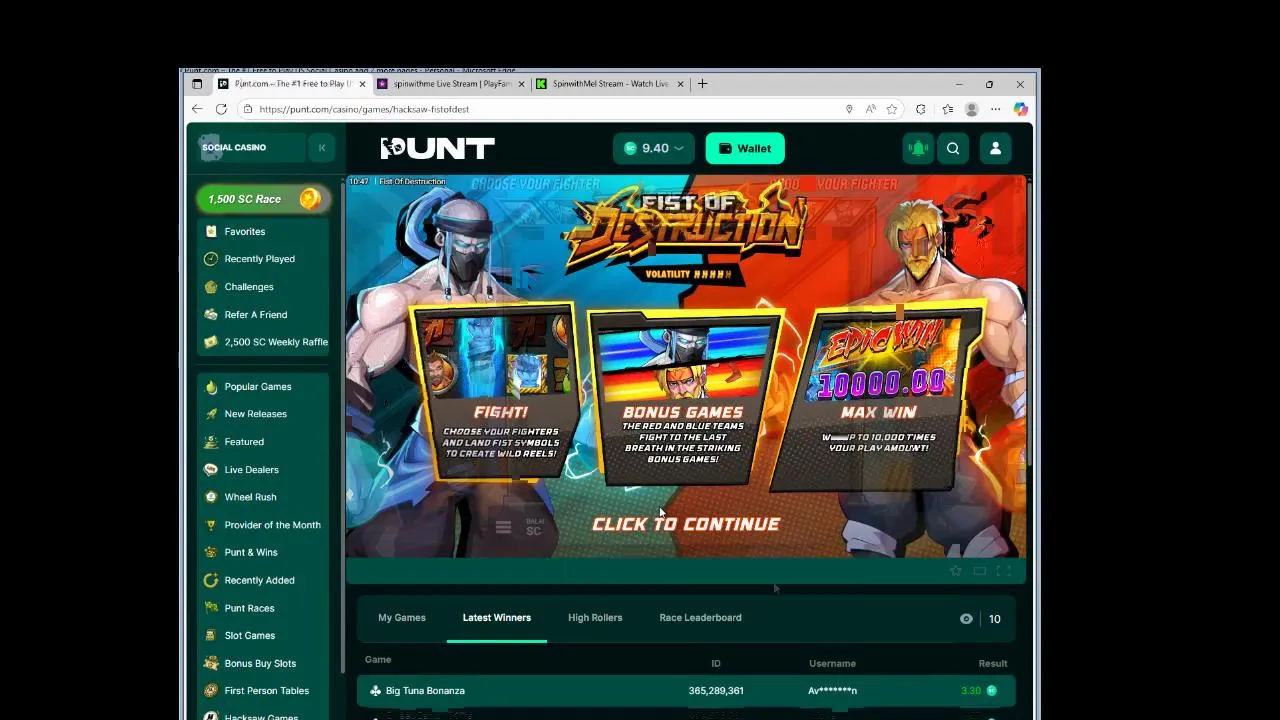Click the PUNT logo

[x=438, y=148]
